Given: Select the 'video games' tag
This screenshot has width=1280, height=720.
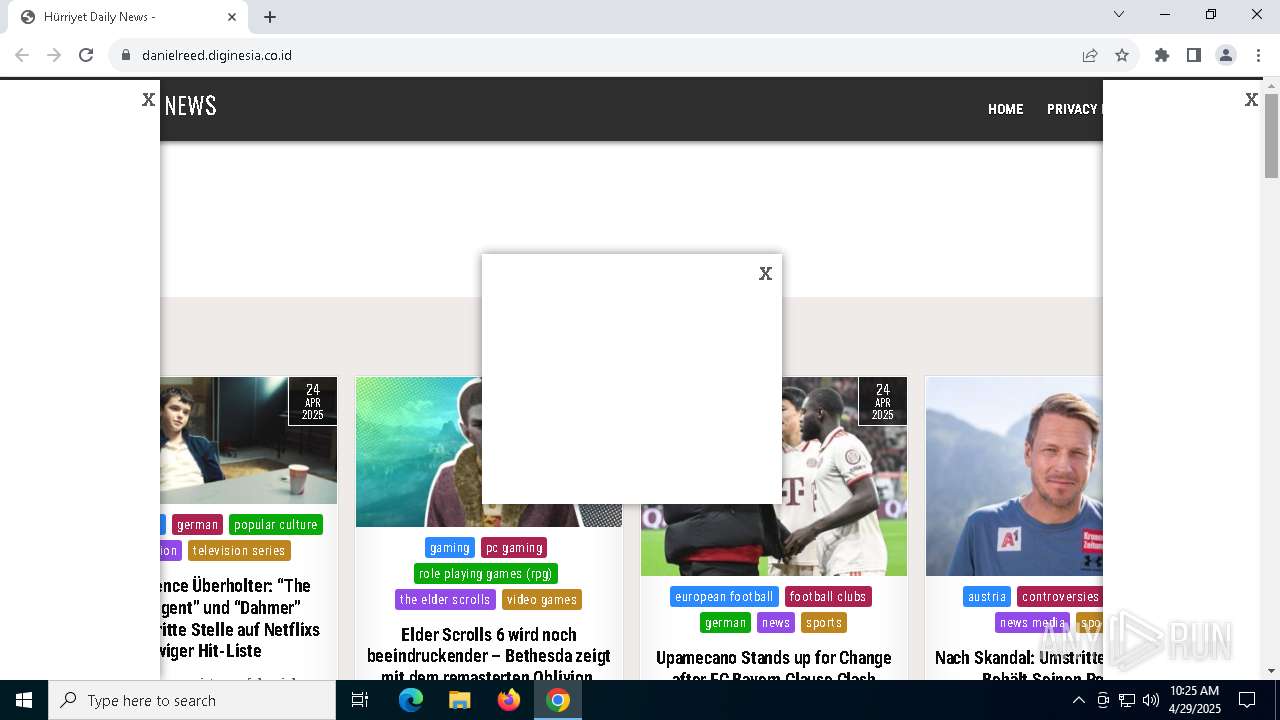Looking at the screenshot, I should click(x=542, y=600).
